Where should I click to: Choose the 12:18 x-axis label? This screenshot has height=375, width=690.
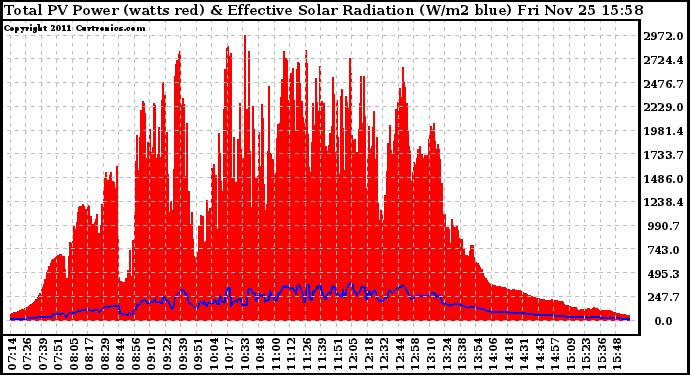click(x=369, y=353)
